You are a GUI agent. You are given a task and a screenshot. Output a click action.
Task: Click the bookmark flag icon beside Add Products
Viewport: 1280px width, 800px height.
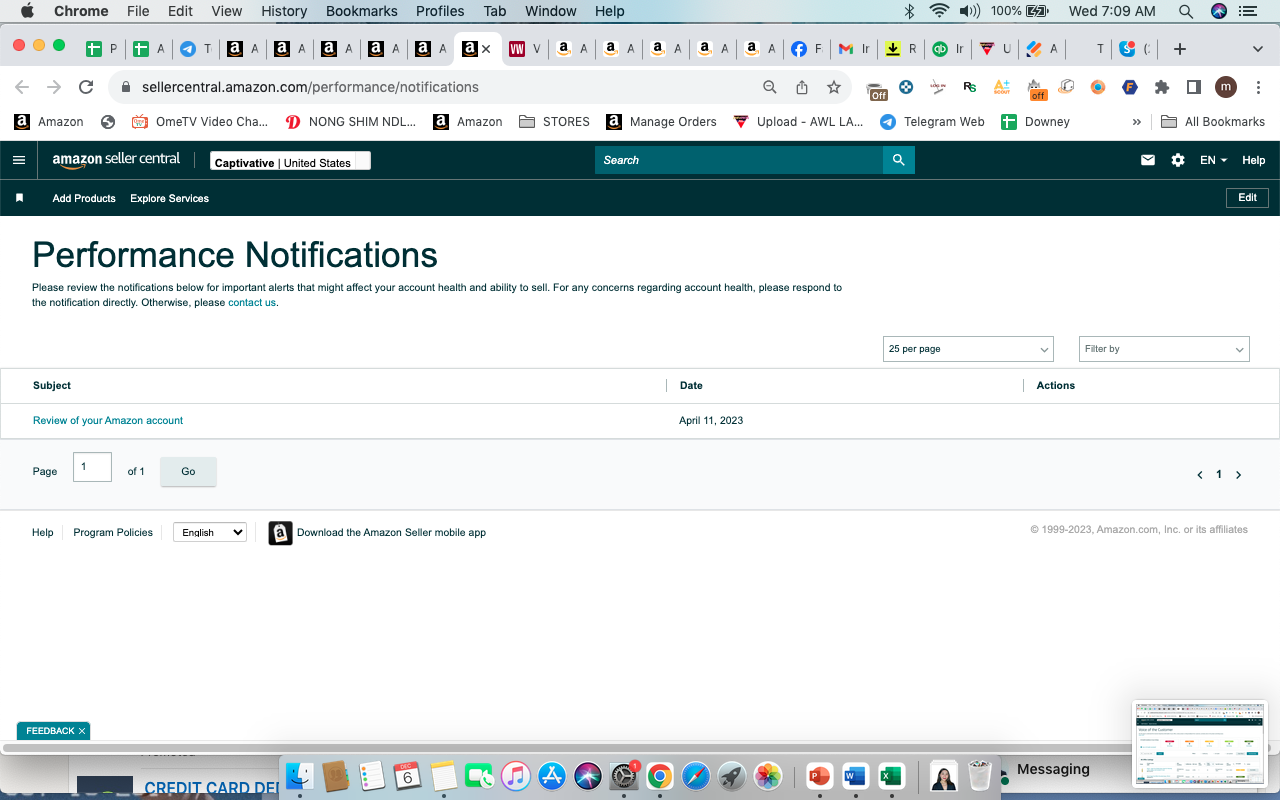19,198
